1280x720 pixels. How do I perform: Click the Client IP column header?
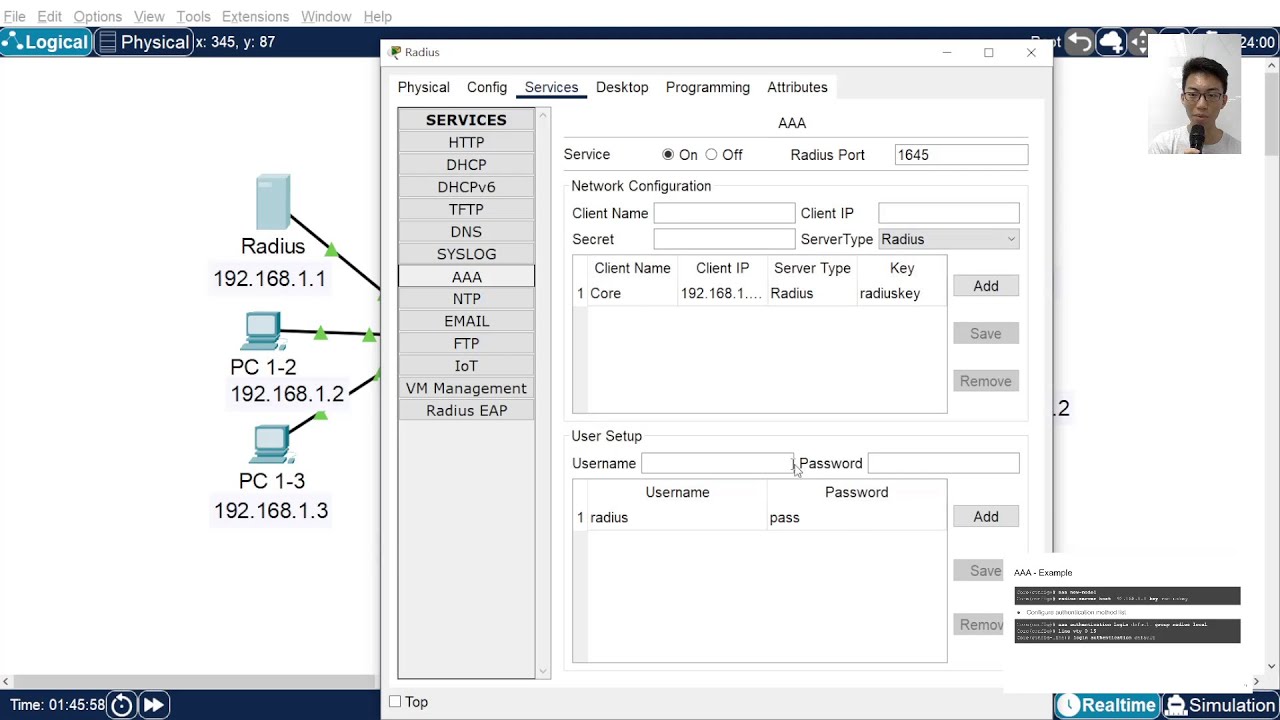tap(722, 268)
